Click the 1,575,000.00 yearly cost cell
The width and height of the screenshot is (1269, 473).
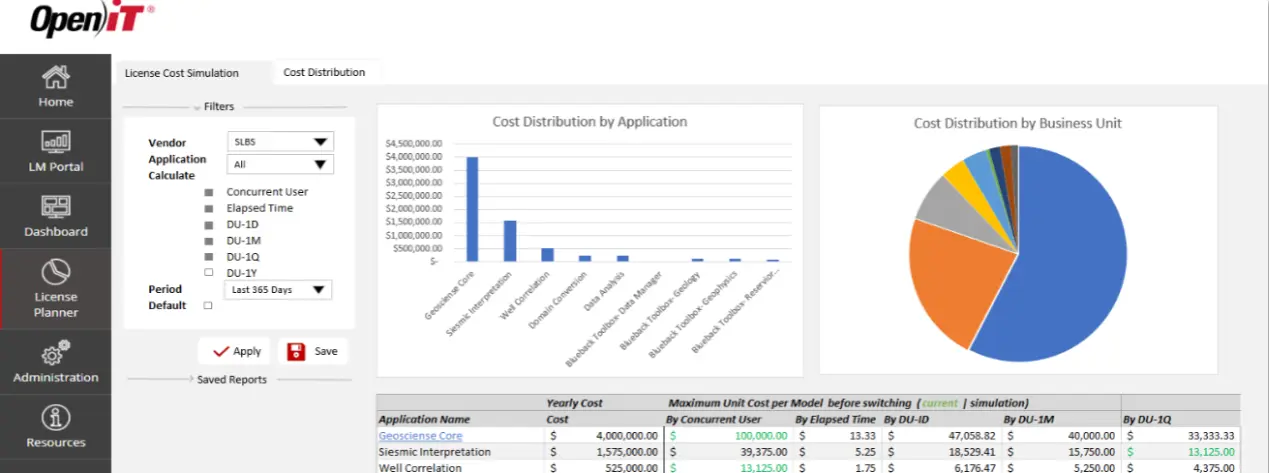click(x=603, y=452)
